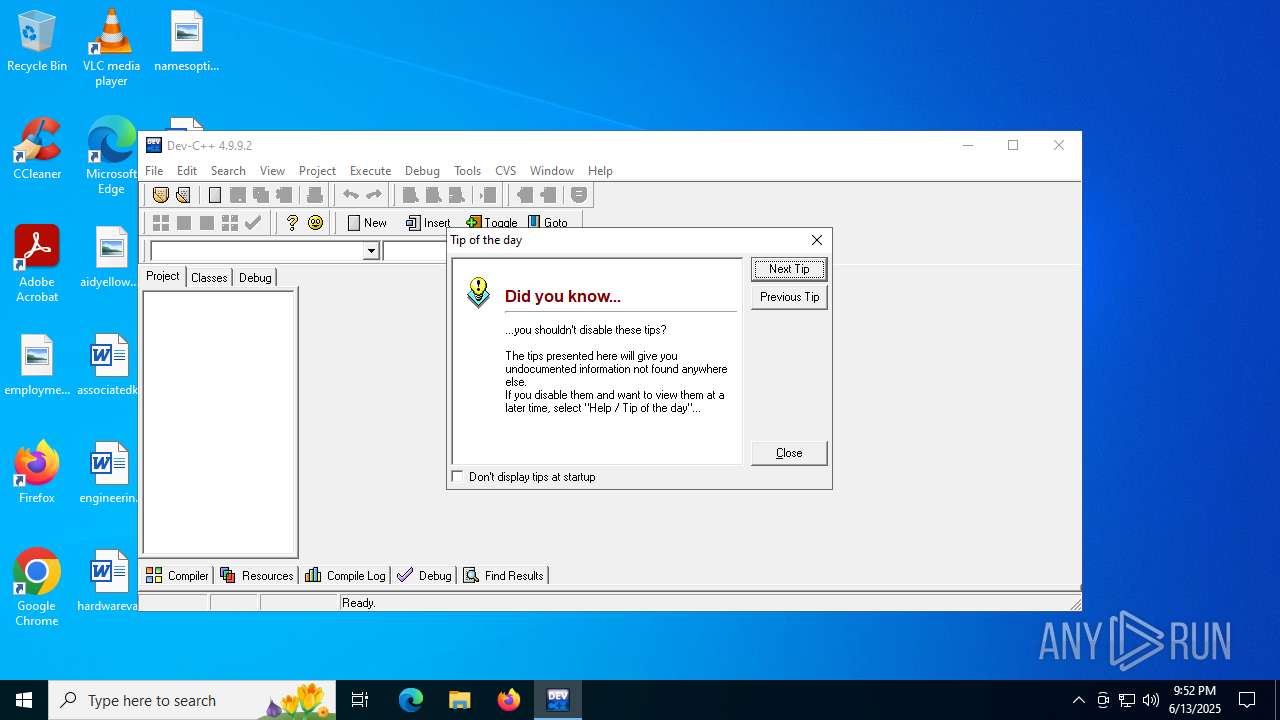Click the grayed-out Compile toolbar icon

point(160,223)
